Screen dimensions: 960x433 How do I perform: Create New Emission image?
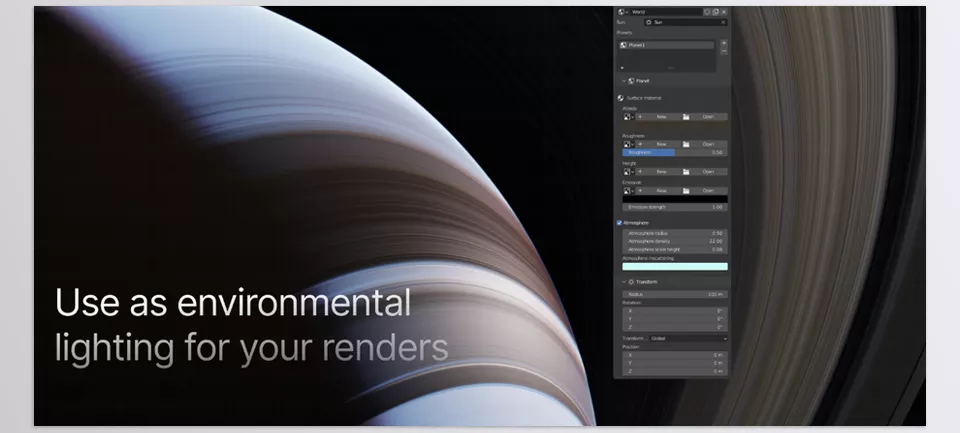coord(657,190)
